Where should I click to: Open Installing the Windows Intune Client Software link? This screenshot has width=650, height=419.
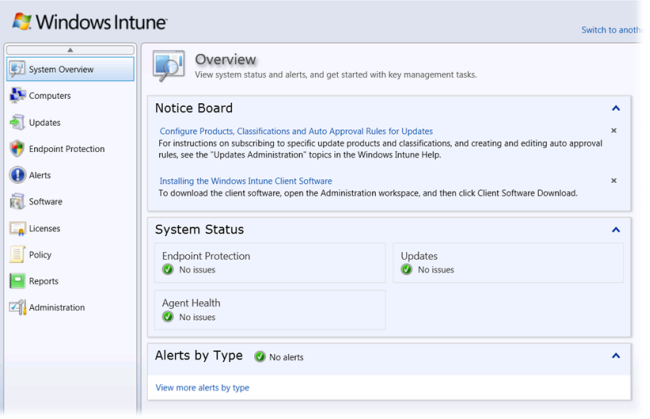(x=246, y=181)
